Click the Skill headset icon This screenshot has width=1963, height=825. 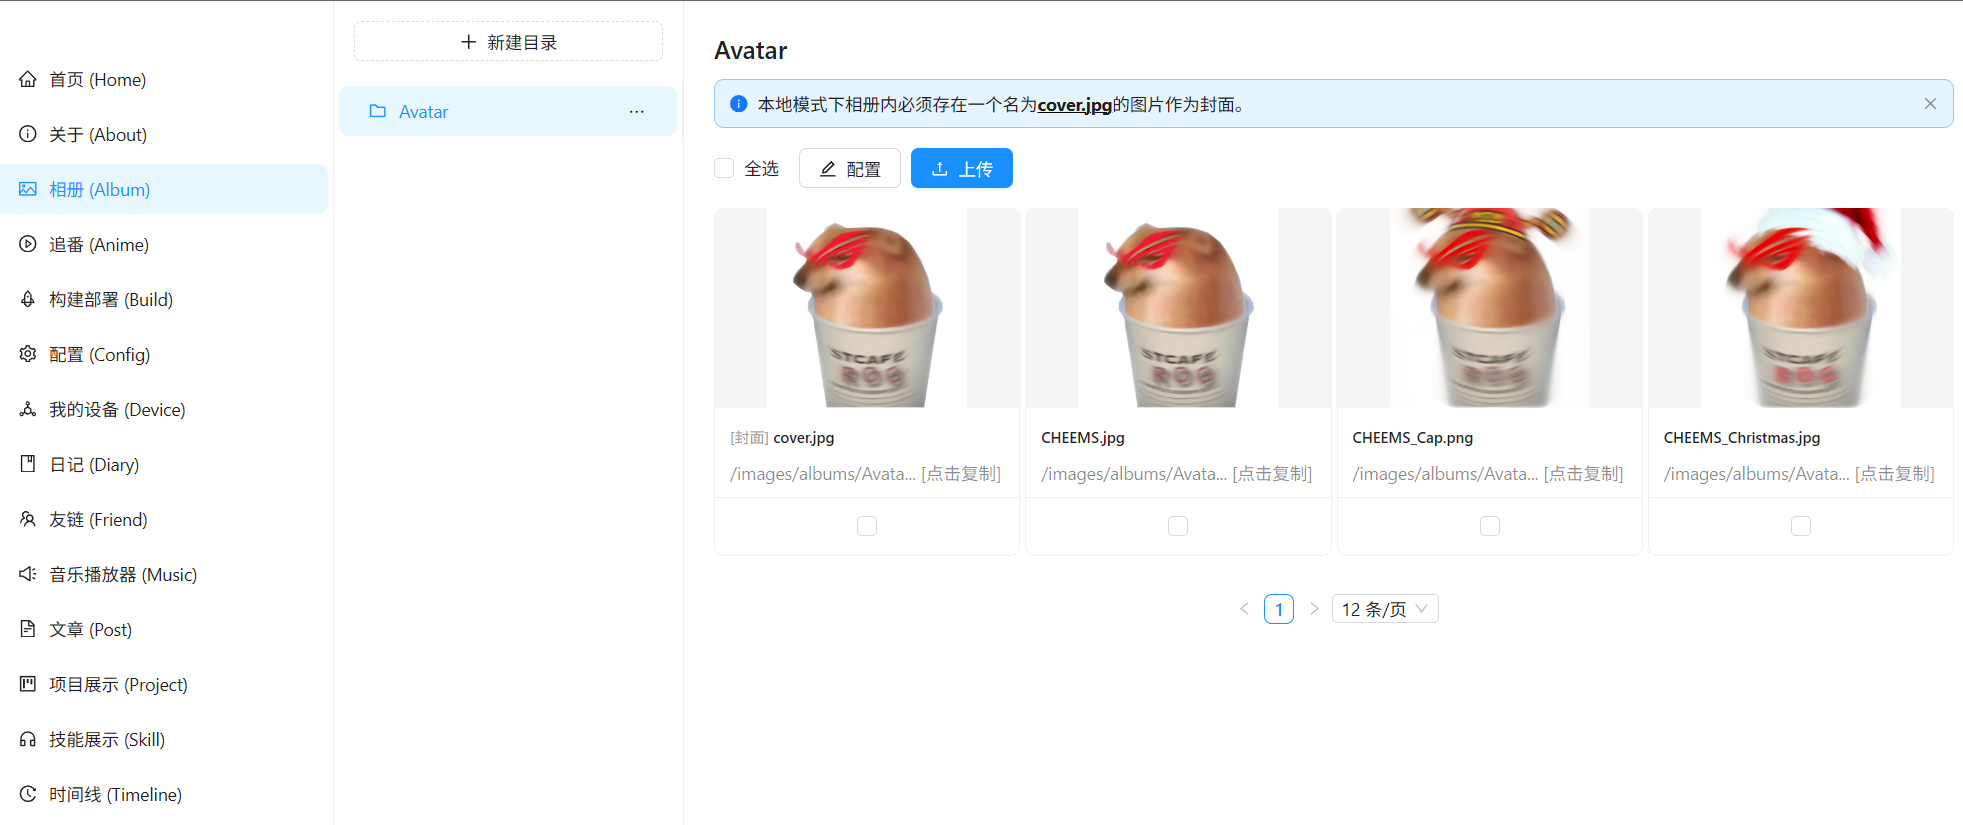click(28, 739)
